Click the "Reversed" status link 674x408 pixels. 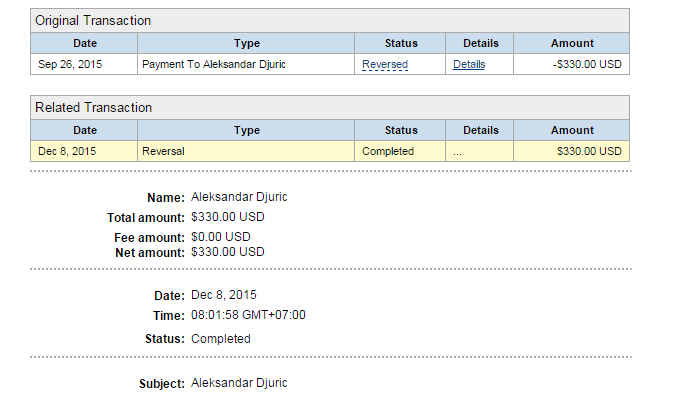[x=385, y=64]
